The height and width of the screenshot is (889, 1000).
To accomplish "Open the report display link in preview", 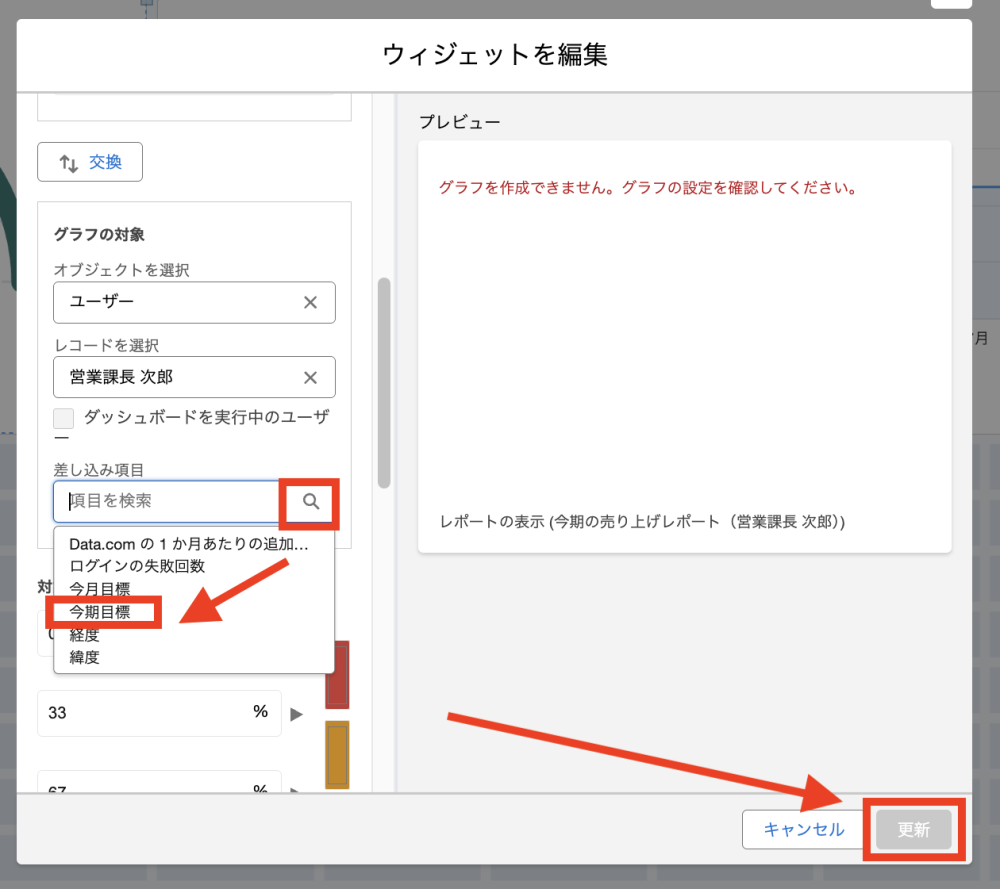I will [641, 522].
